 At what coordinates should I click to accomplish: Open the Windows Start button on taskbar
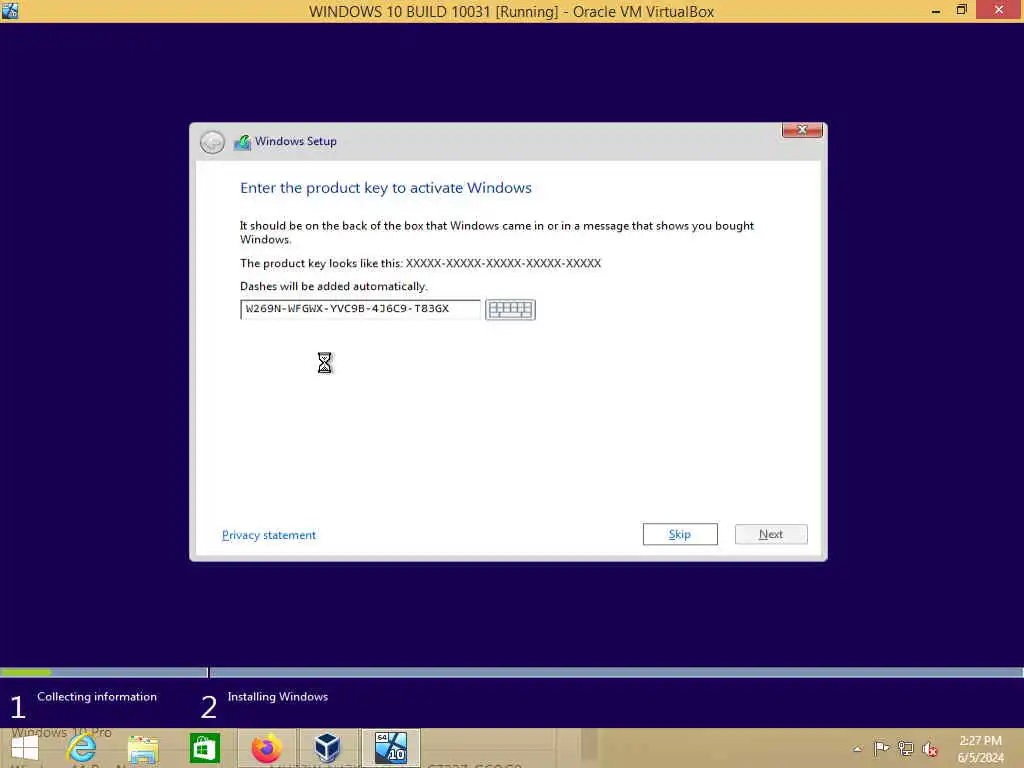(25, 748)
